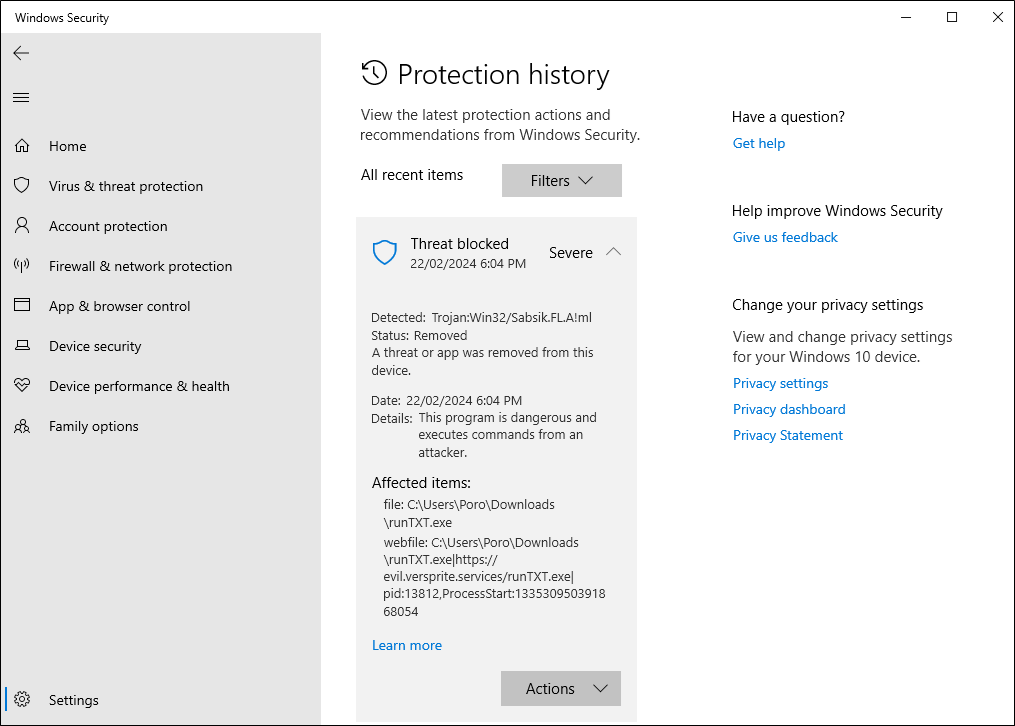Click the App & browser control window icon
Image resolution: width=1015 pixels, height=726 pixels.
click(x=22, y=305)
